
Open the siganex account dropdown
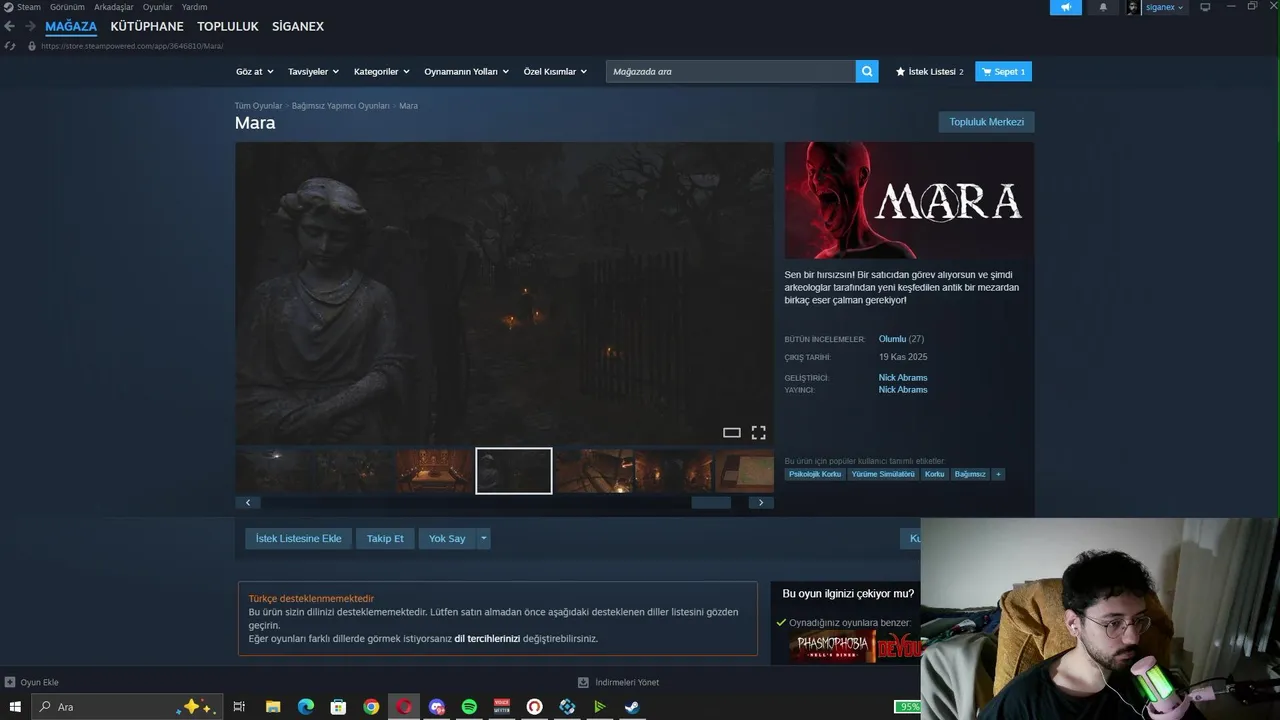click(1164, 7)
